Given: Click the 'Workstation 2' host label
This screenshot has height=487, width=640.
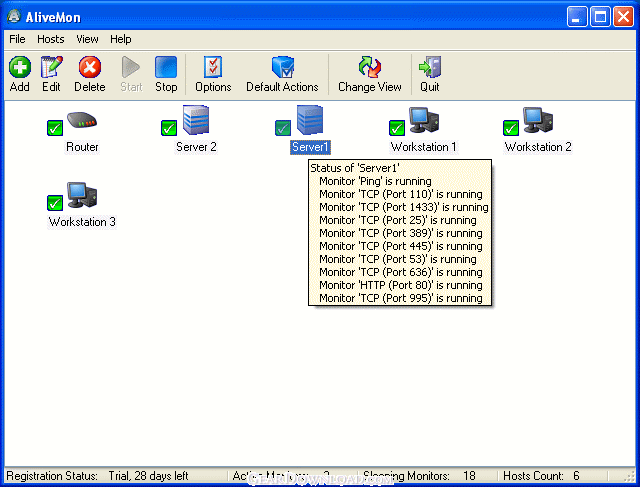Looking at the screenshot, I should click(538, 147).
